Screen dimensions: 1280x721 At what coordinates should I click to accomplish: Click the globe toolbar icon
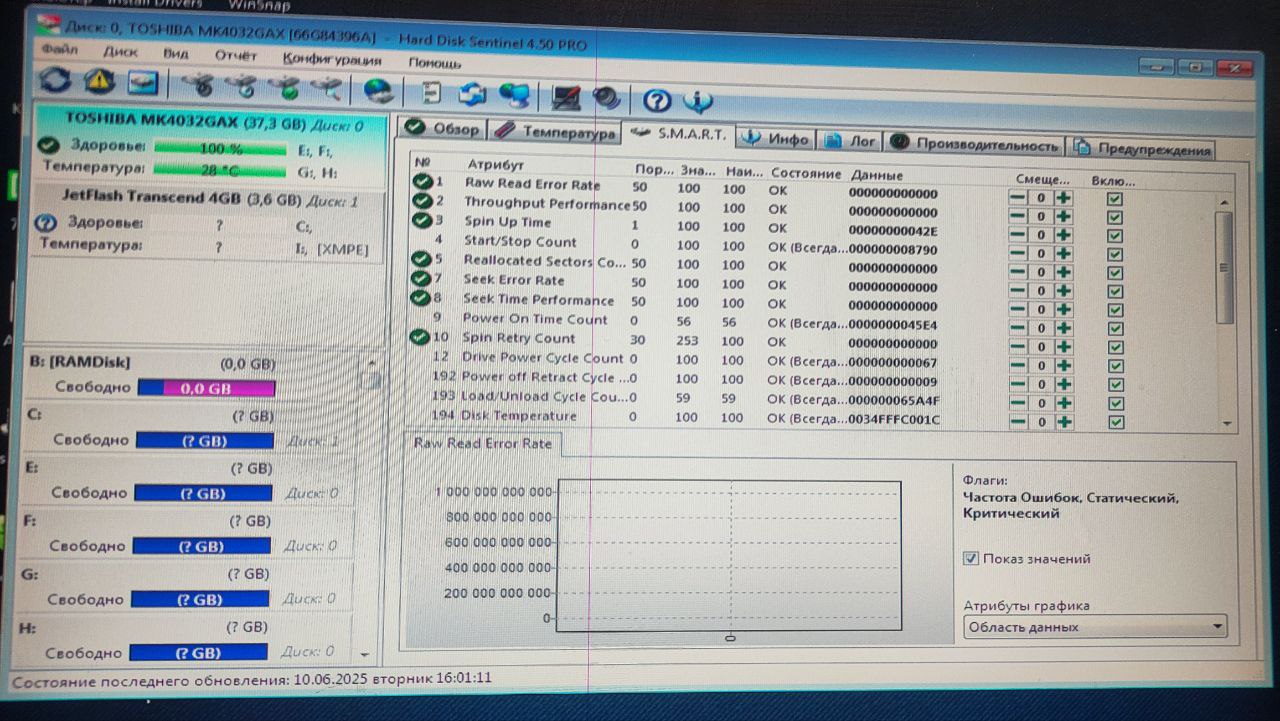[x=378, y=92]
